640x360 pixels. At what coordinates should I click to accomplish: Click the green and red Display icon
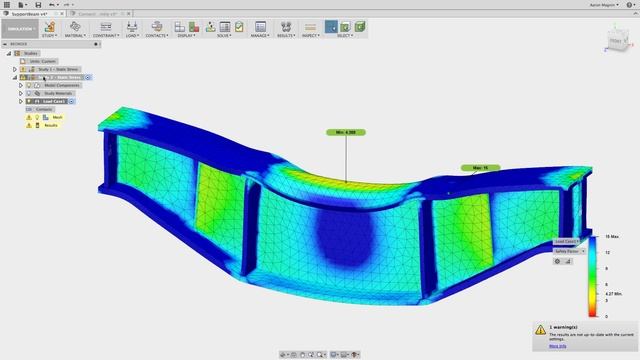tap(194, 27)
